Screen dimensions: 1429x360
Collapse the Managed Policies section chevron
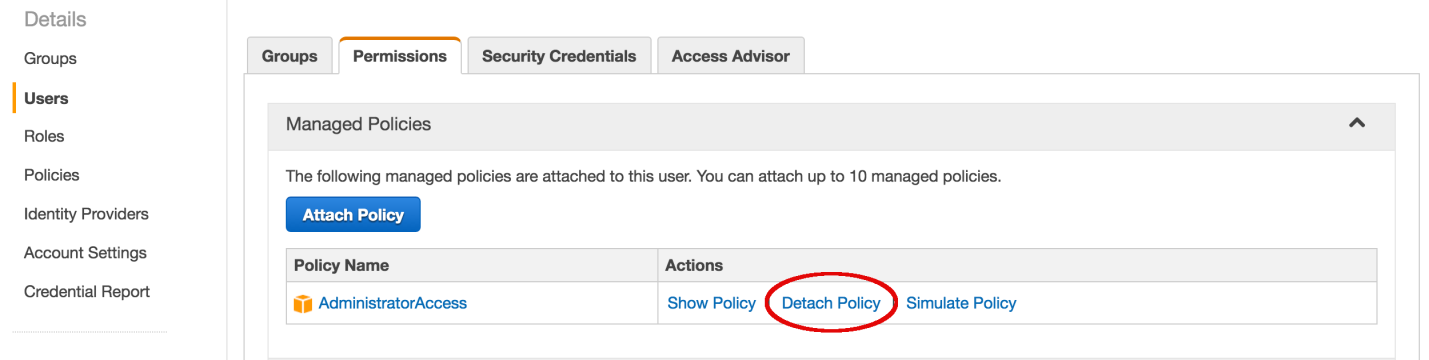1357,123
